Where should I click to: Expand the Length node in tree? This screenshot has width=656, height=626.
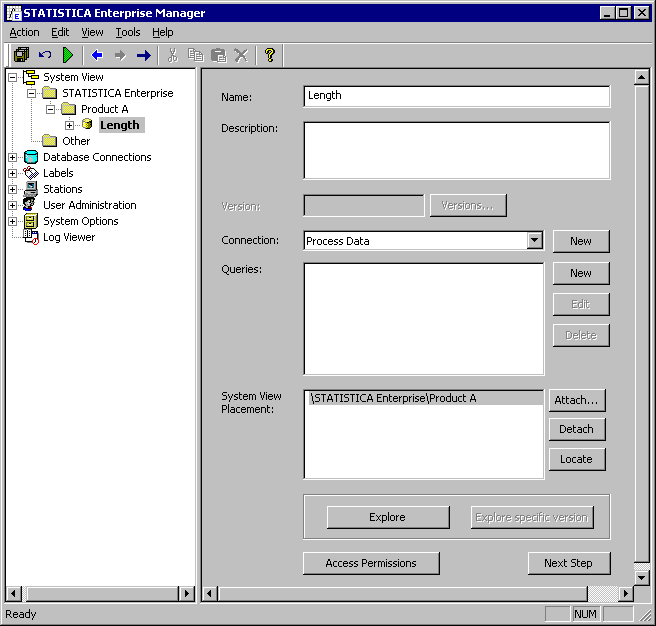point(69,125)
